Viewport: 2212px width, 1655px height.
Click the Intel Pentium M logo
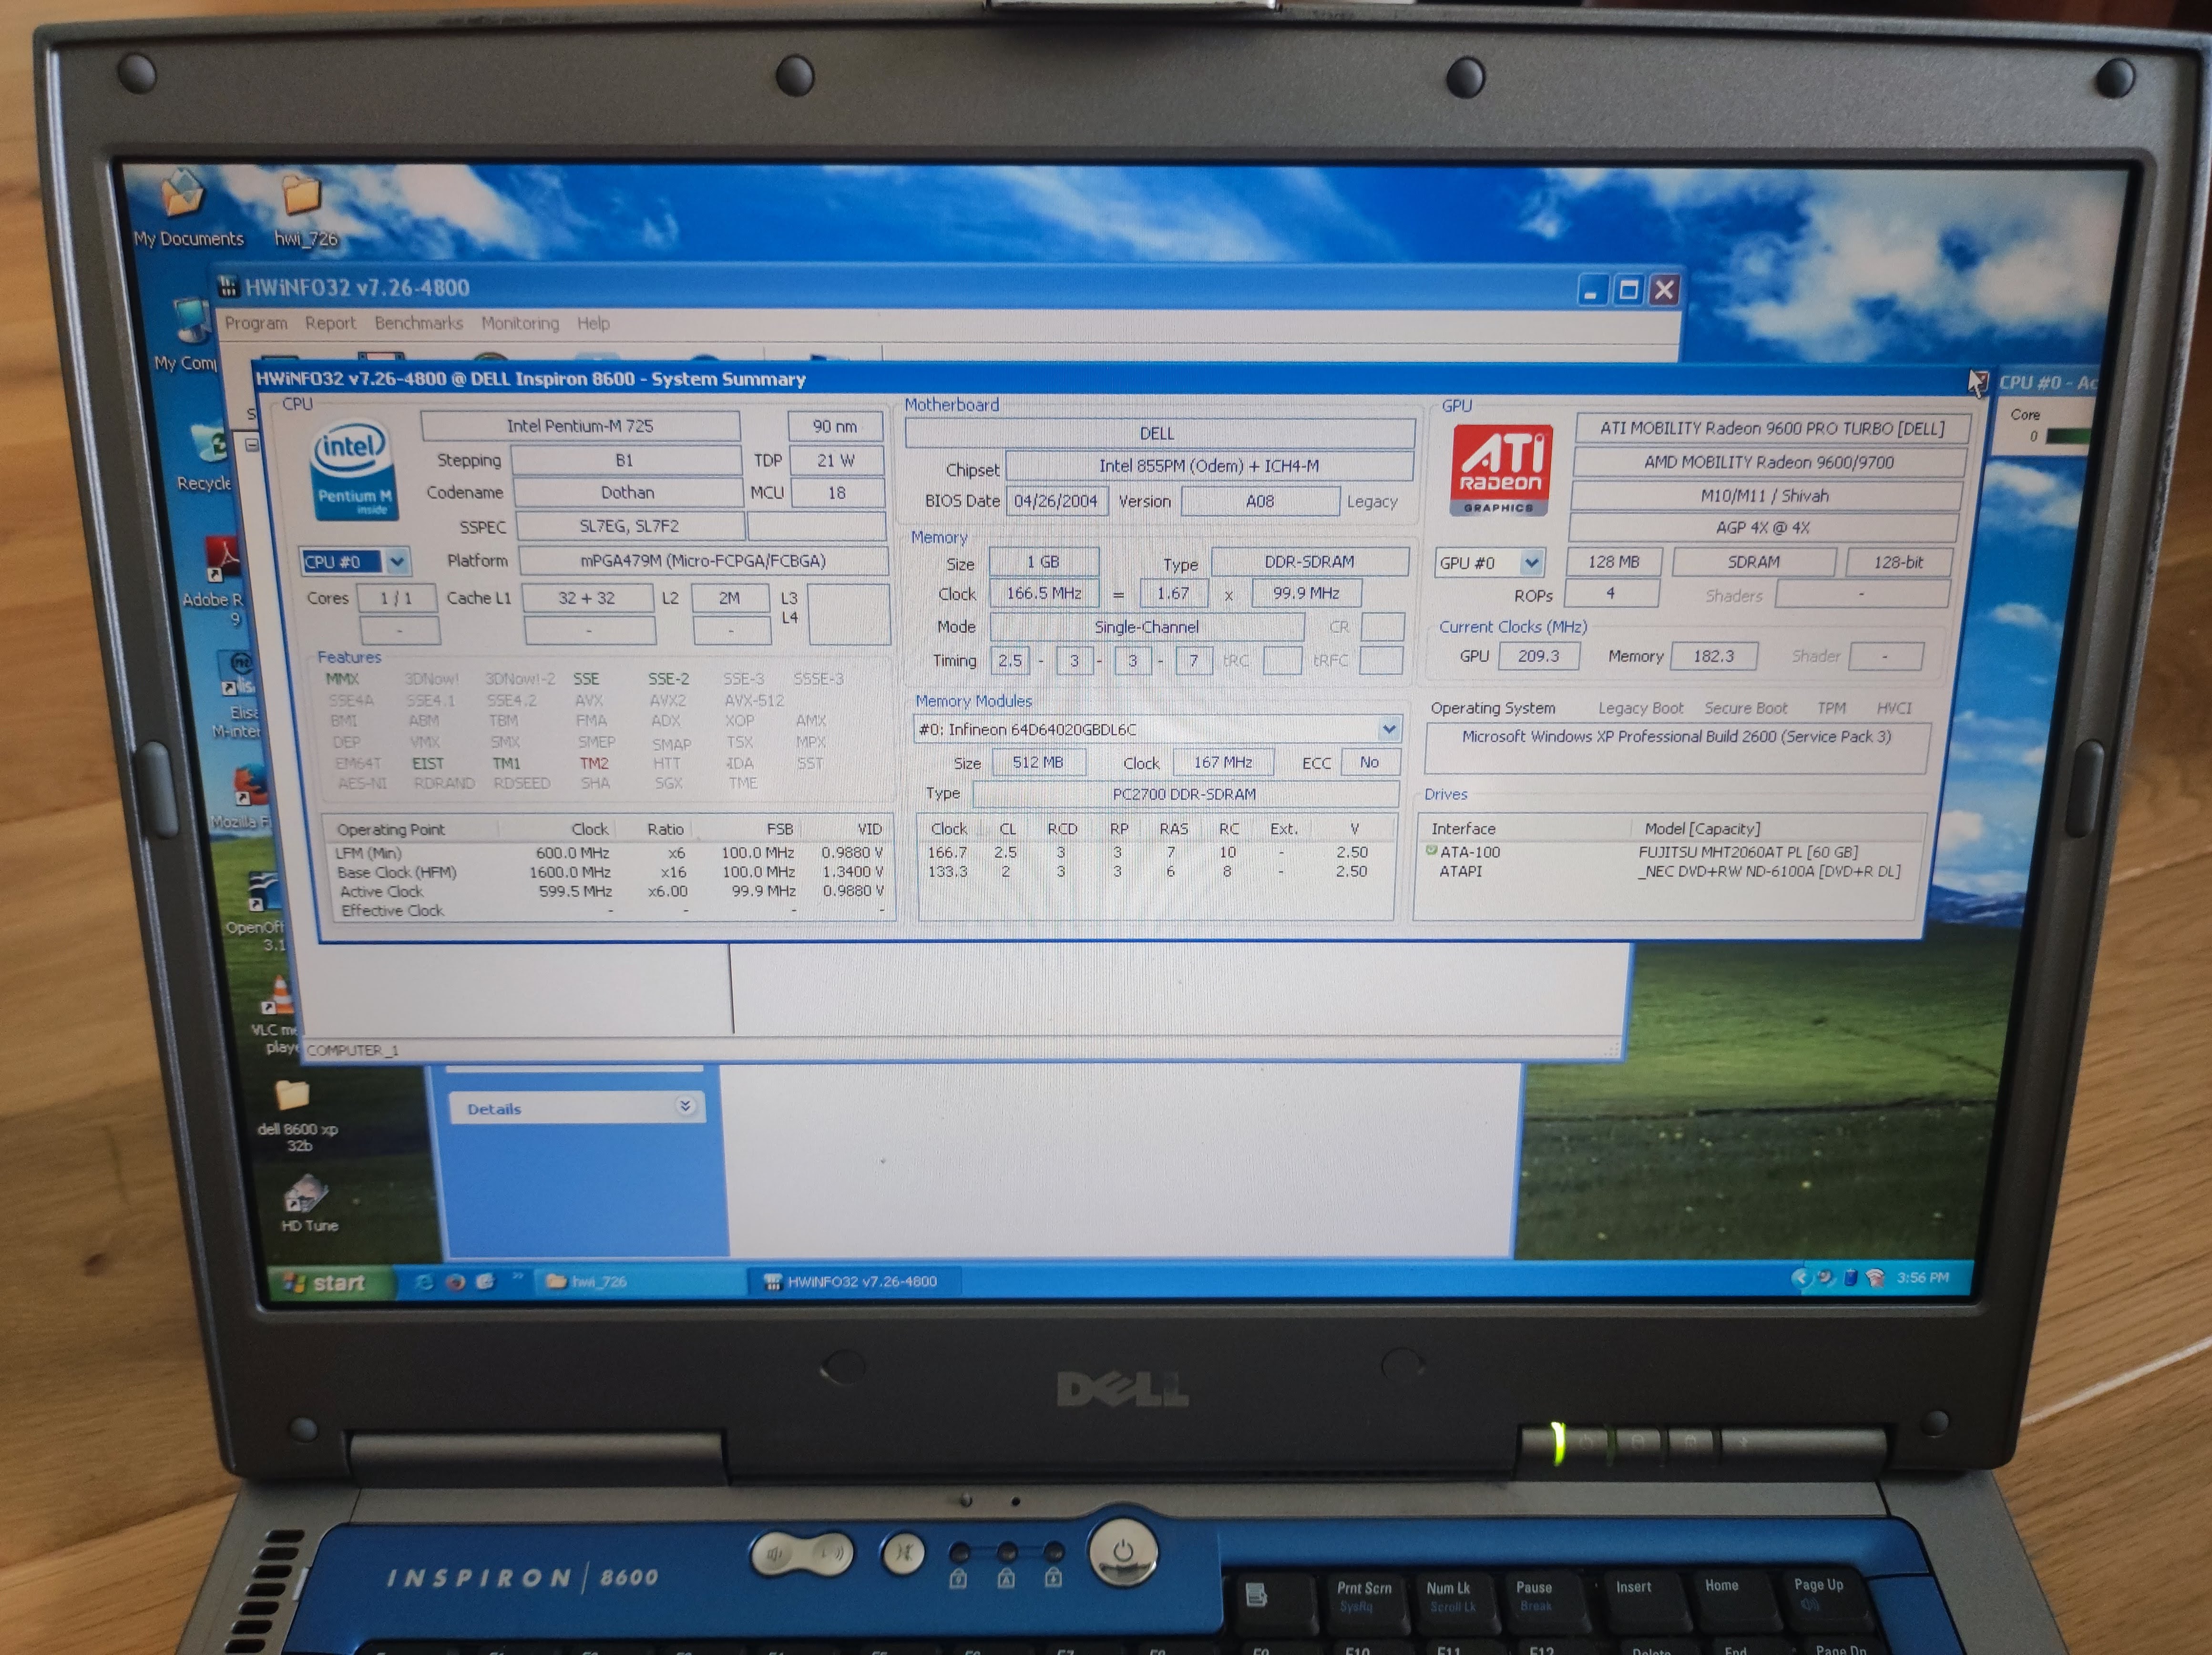pos(354,470)
